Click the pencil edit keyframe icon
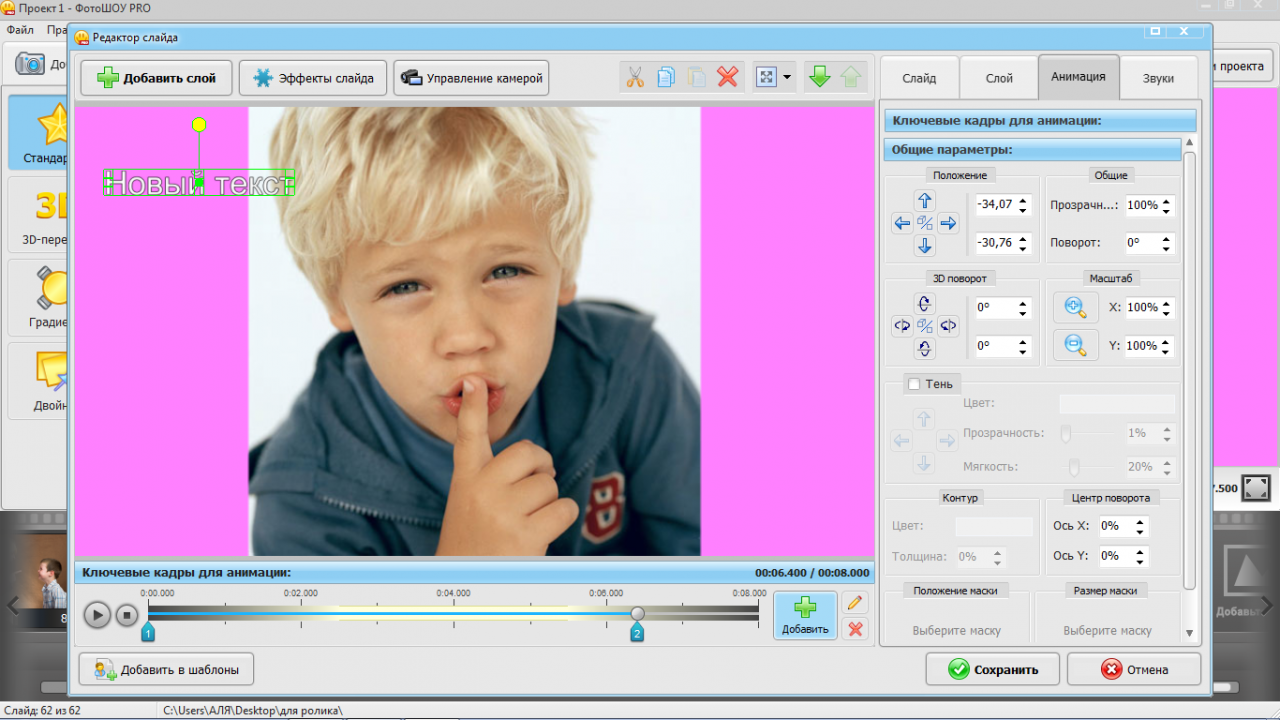 (x=855, y=602)
